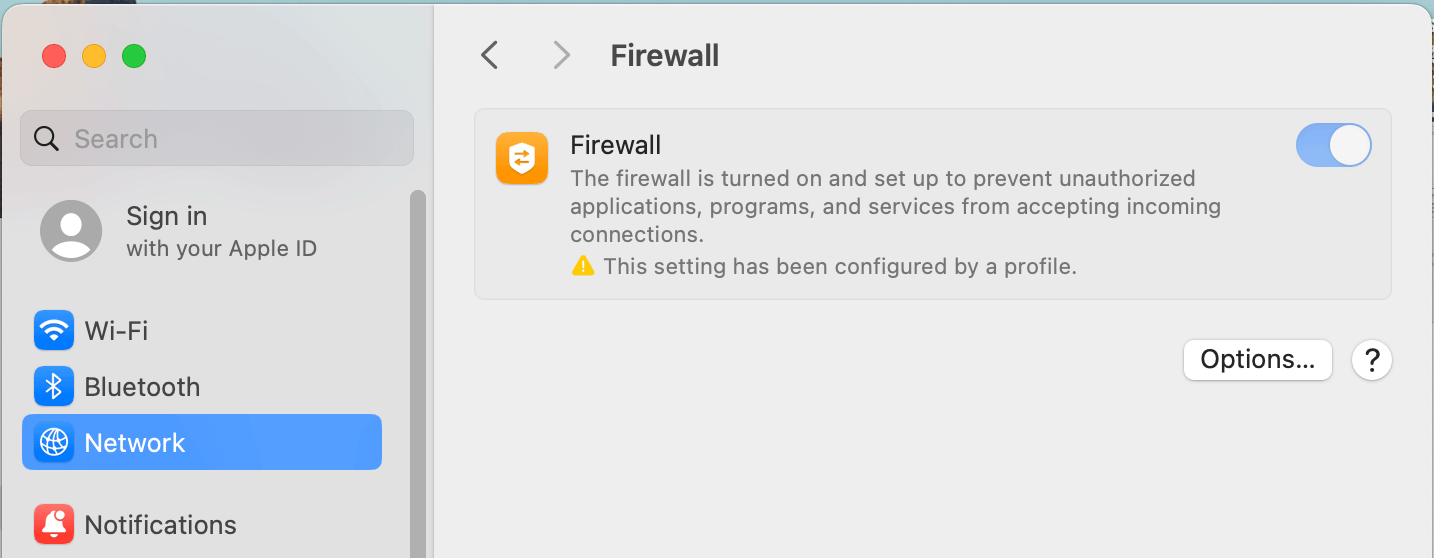
Task: Minimize the window with yellow button
Action: [x=94, y=56]
